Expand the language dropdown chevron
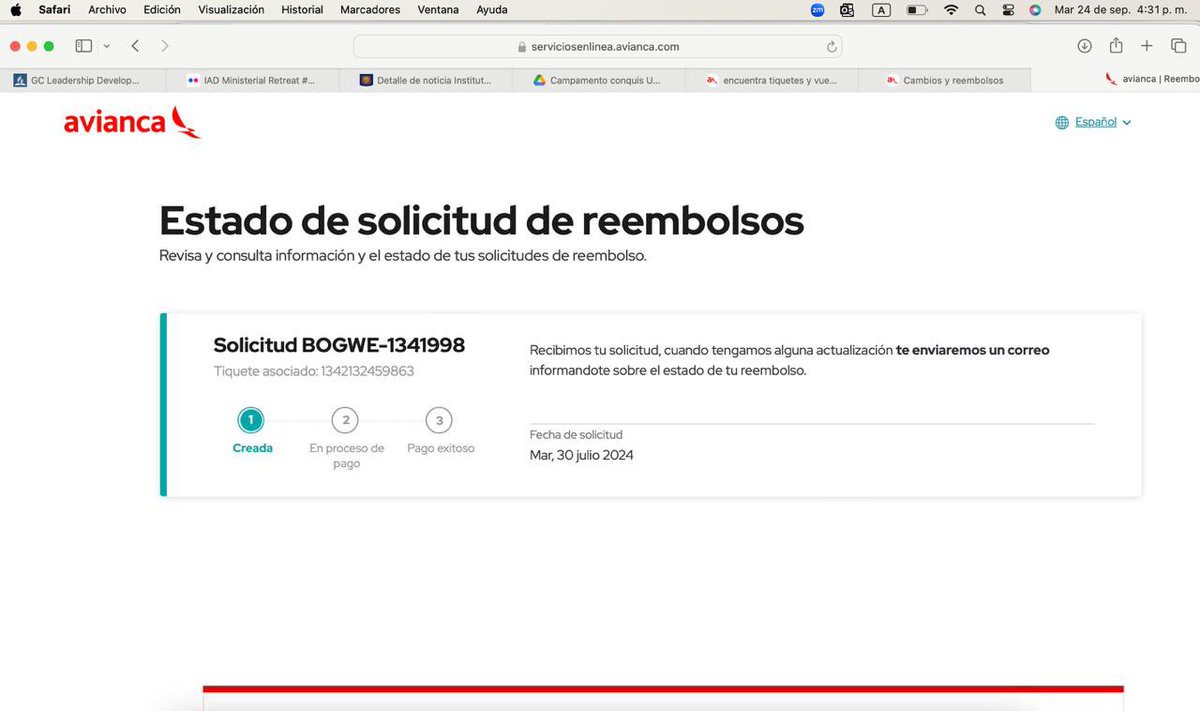Viewport: 1200px width, 711px height. [x=1127, y=123]
